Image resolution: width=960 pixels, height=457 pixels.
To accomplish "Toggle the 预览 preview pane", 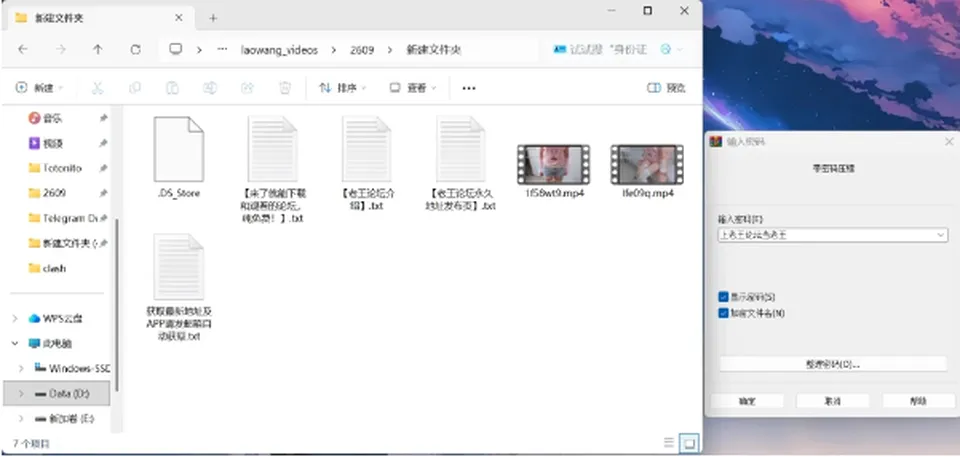I will point(666,88).
